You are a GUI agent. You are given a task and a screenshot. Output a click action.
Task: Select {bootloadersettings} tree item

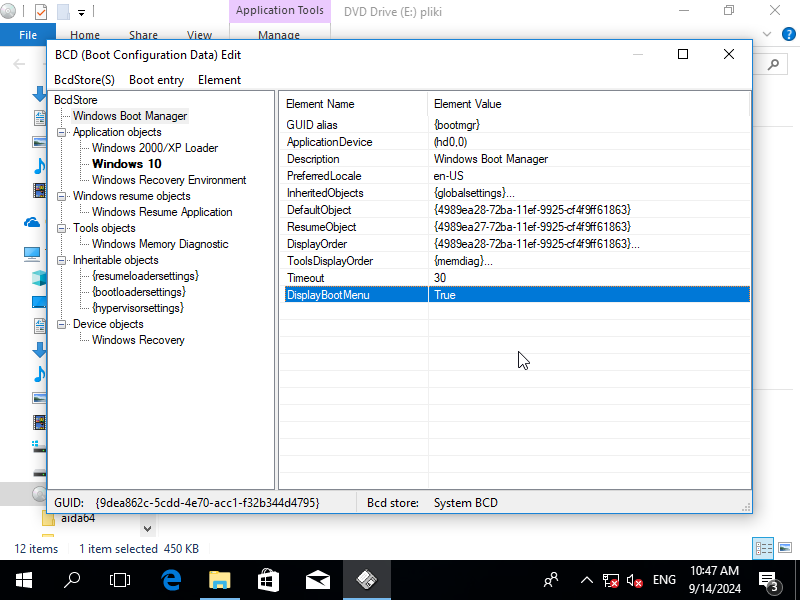click(x=139, y=292)
